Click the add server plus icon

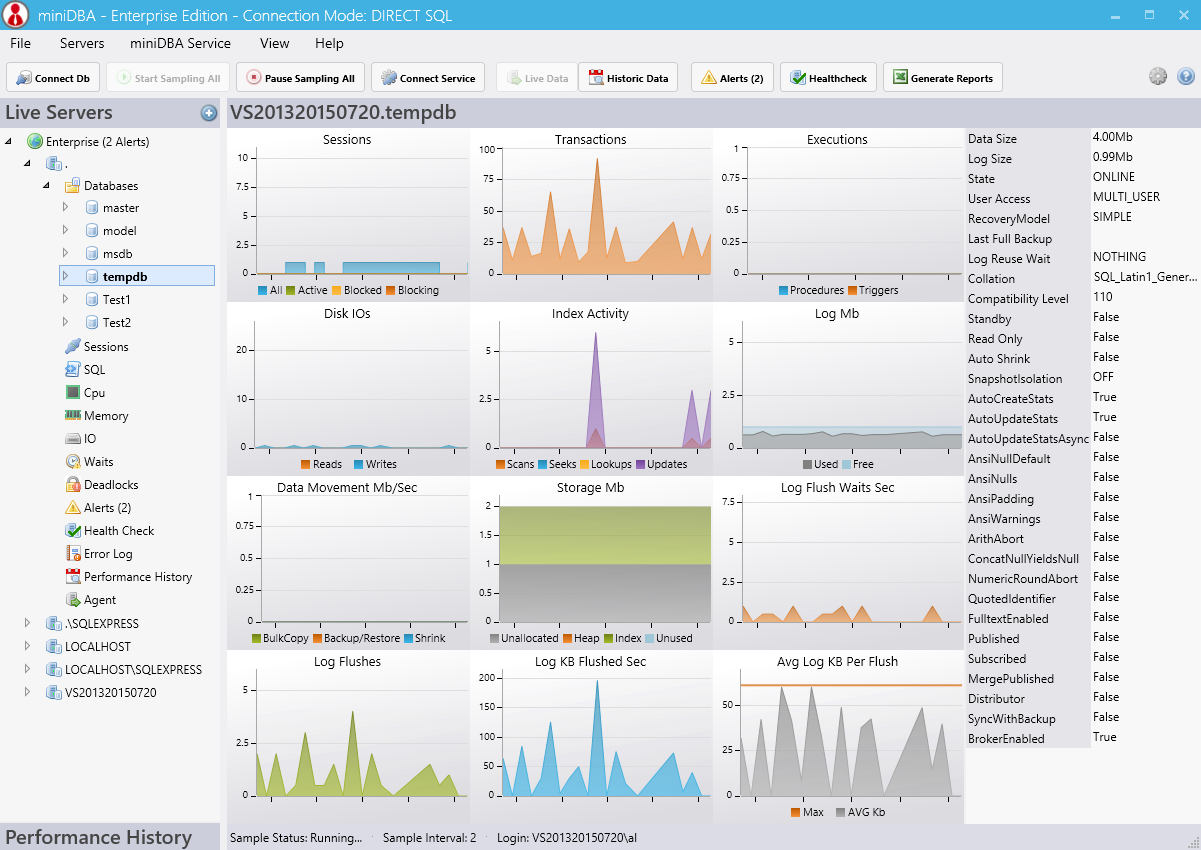coord(209,113)
